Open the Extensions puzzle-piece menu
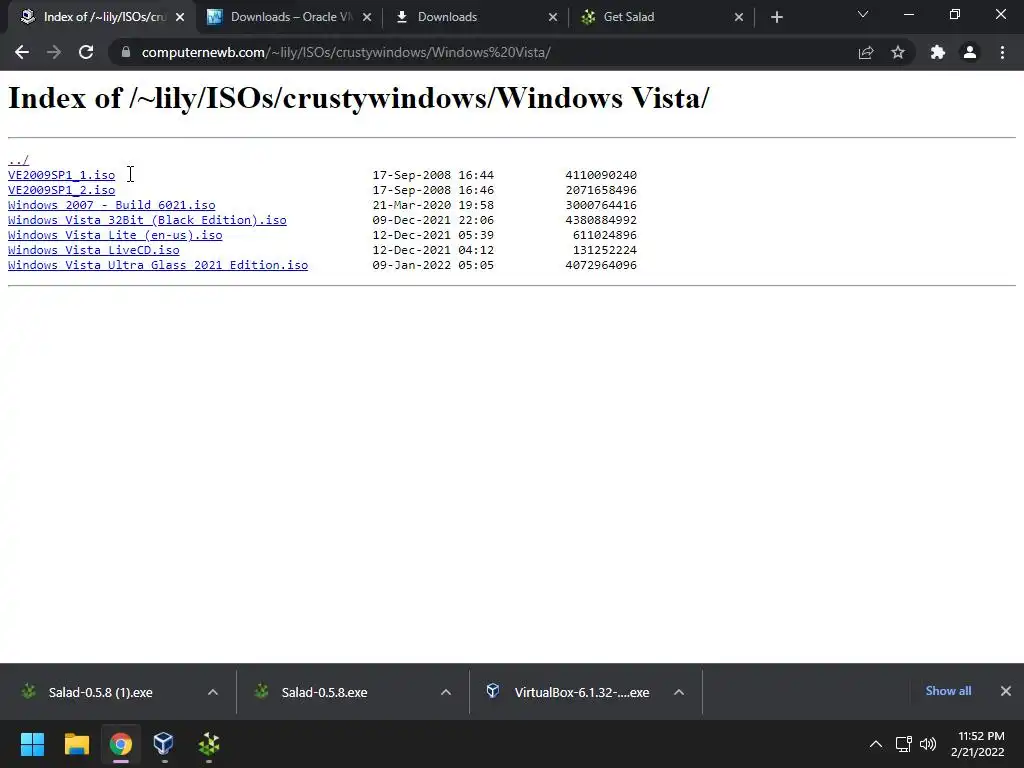This screenshot has height=768, width=1024. point(938,52)
